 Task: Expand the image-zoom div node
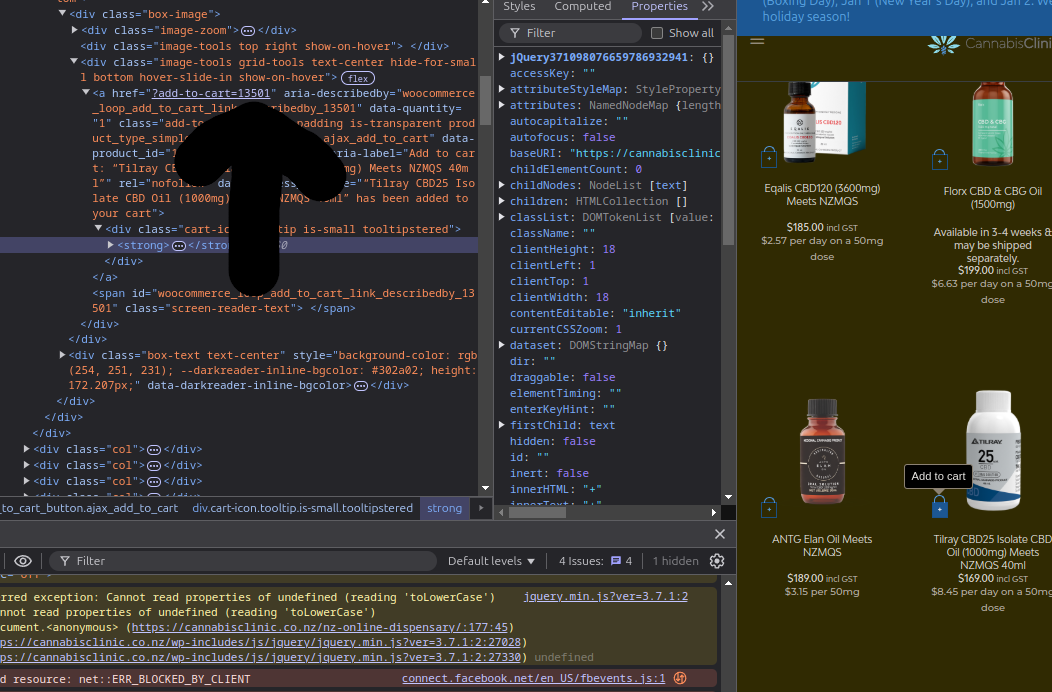[x=74, y=30]
